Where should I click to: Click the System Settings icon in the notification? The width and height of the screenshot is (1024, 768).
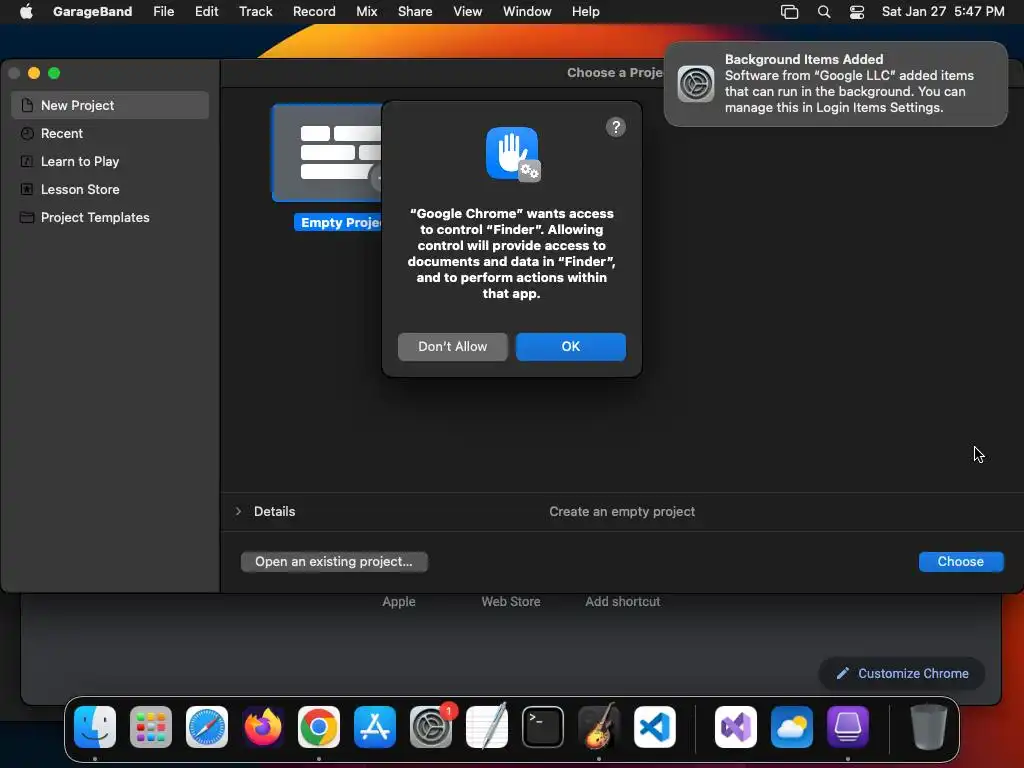pyautogui.click(x=696, y=84)
